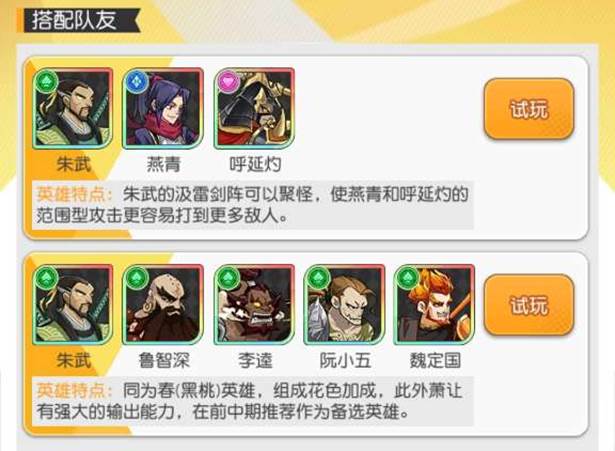Select 阮小五 hero portrait
The image size is (615, 451).
pos(344,305)
